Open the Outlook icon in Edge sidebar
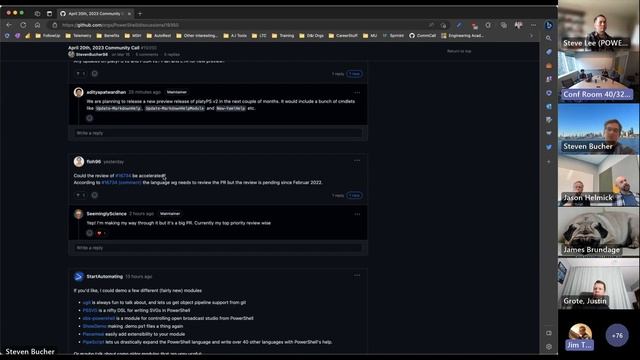The width and height of the screenshot is (640, 360). [549, 106]
